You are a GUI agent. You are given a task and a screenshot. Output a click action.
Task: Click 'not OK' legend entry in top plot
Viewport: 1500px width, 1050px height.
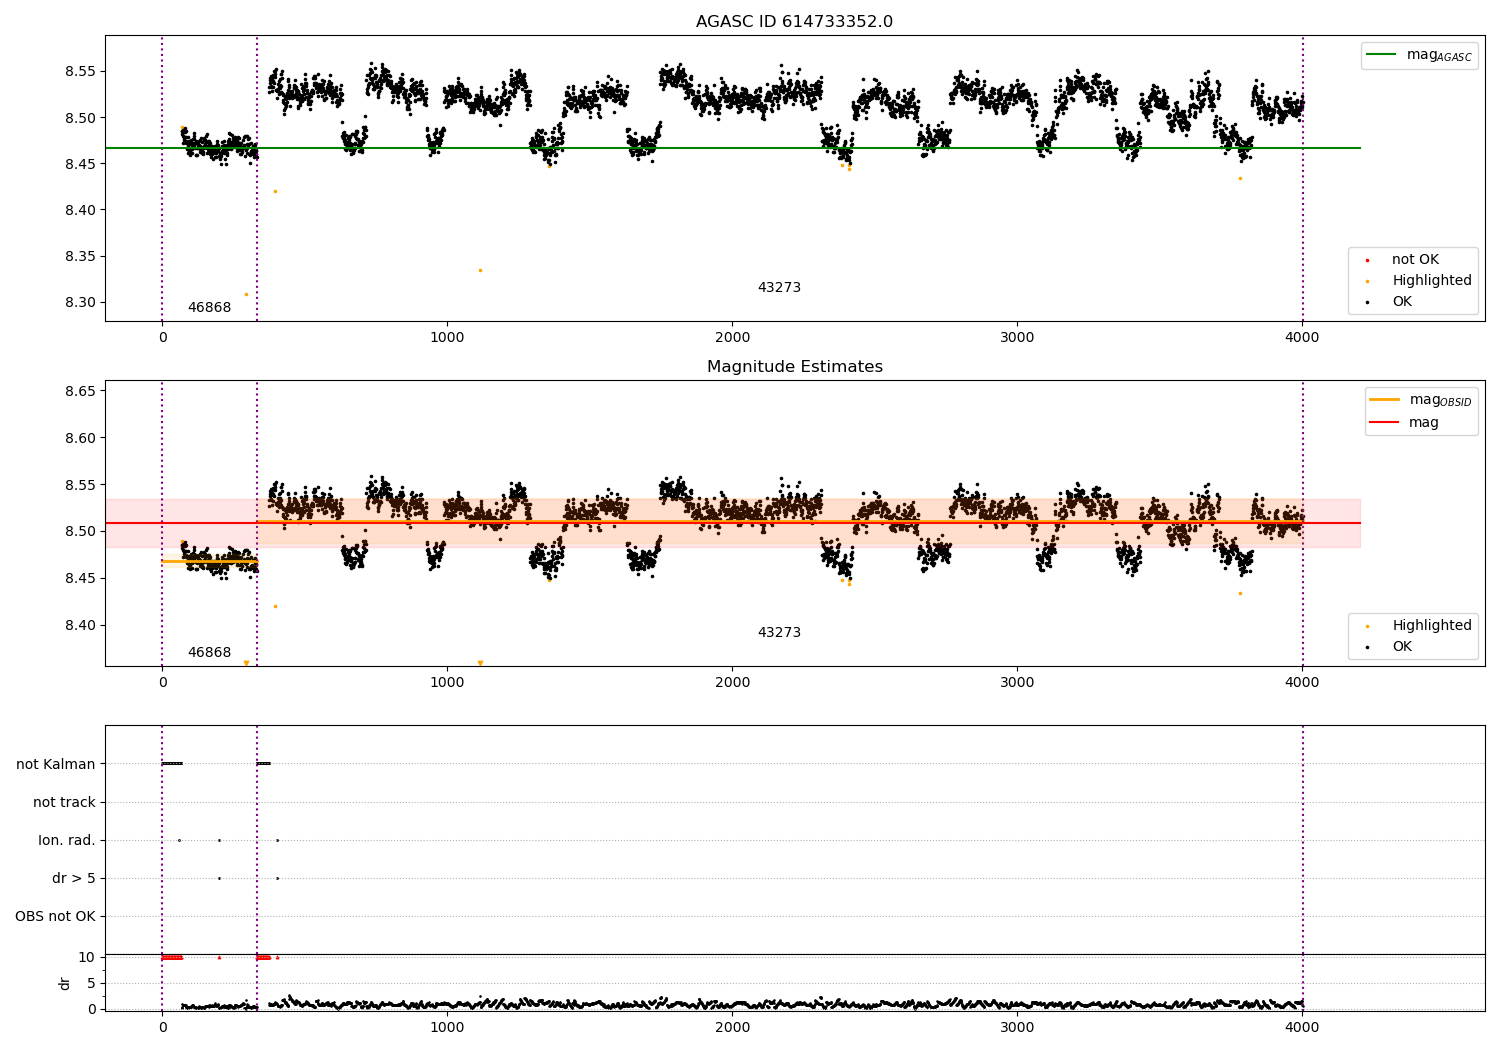(1415, 260)
